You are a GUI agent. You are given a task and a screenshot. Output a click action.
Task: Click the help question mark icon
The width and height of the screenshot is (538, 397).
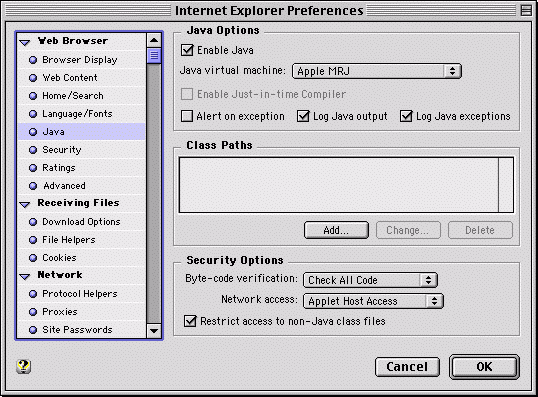click(x=23, y=366)
